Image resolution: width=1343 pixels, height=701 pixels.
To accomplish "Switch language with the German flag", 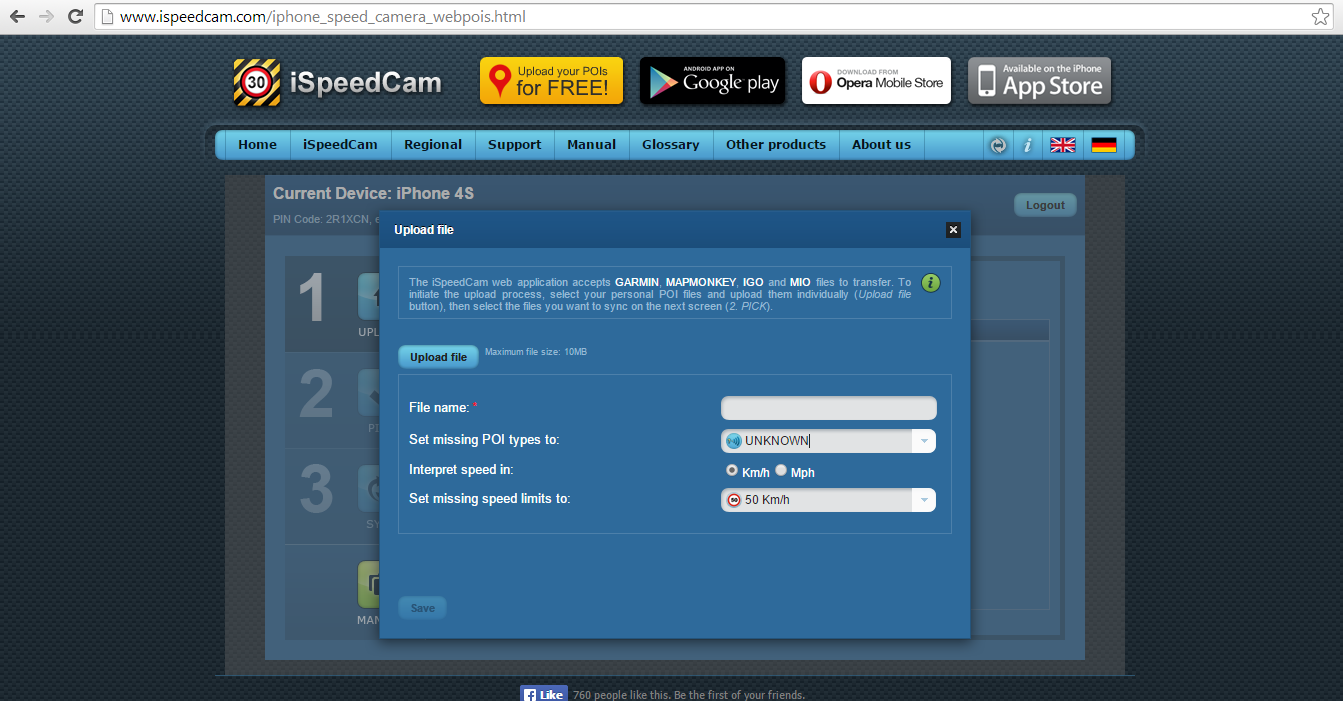I will pos(1104,145).
